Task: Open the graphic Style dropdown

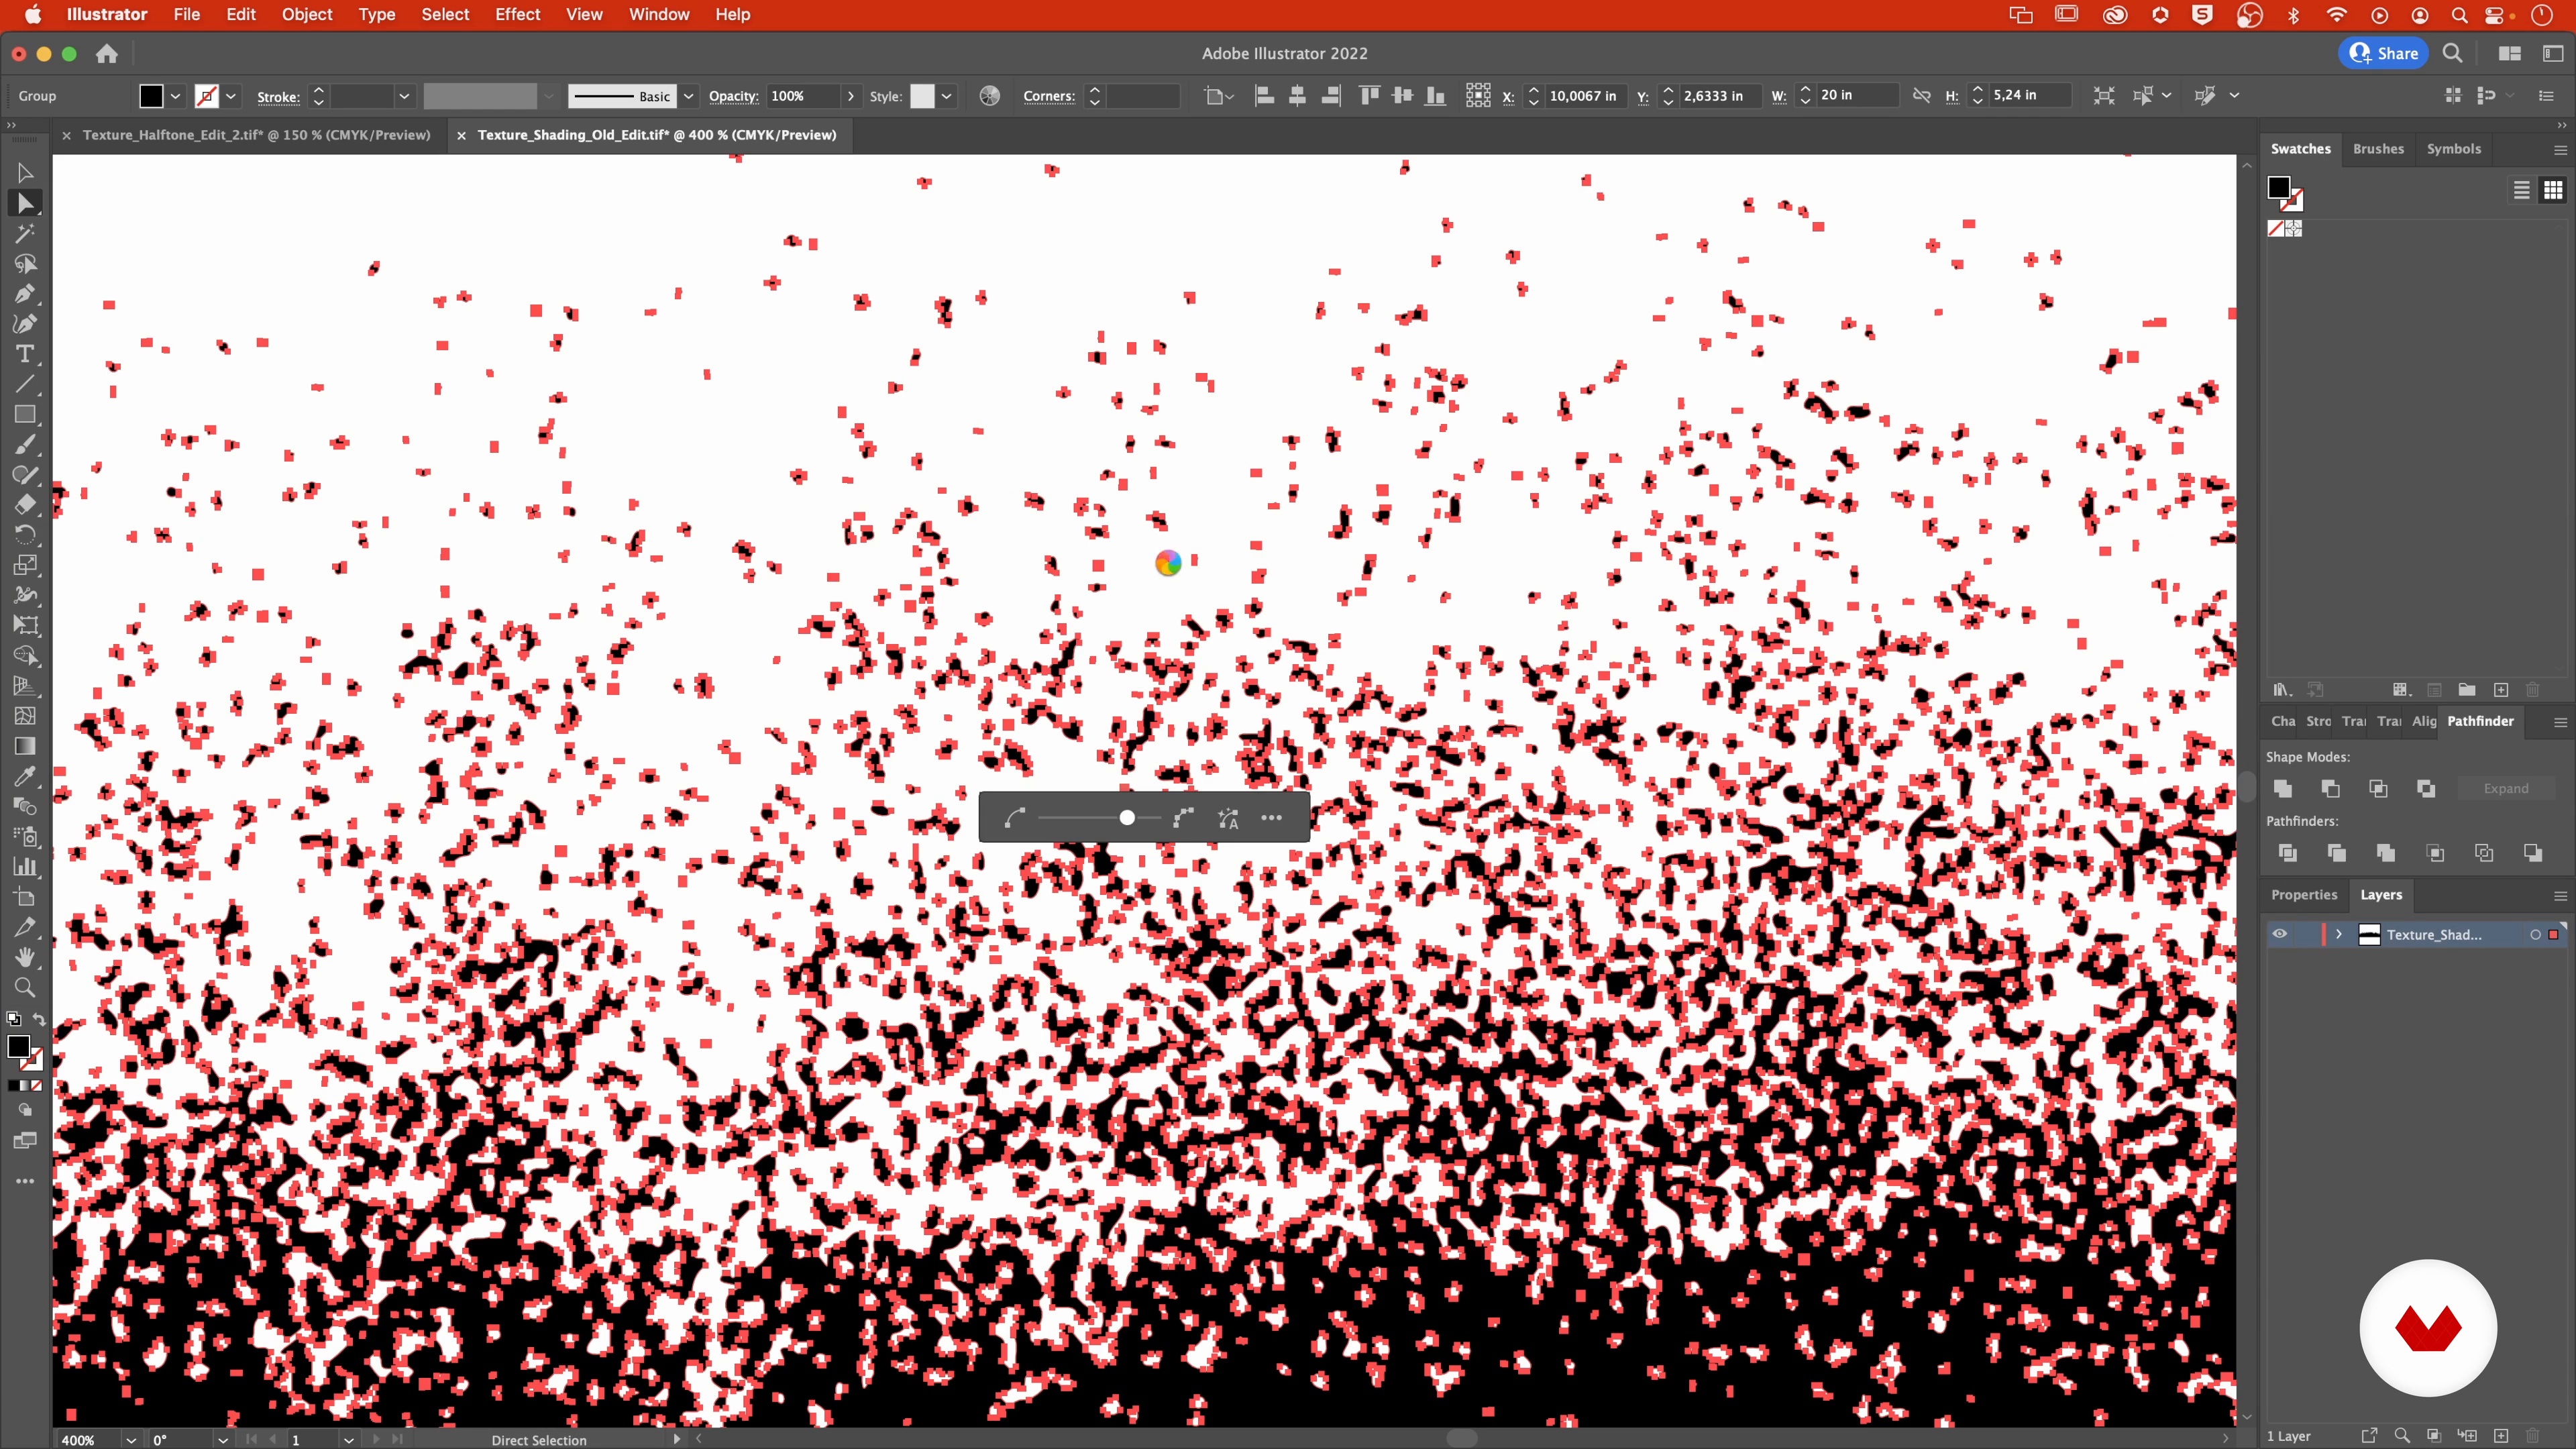Action: click(x=946, y=96)
